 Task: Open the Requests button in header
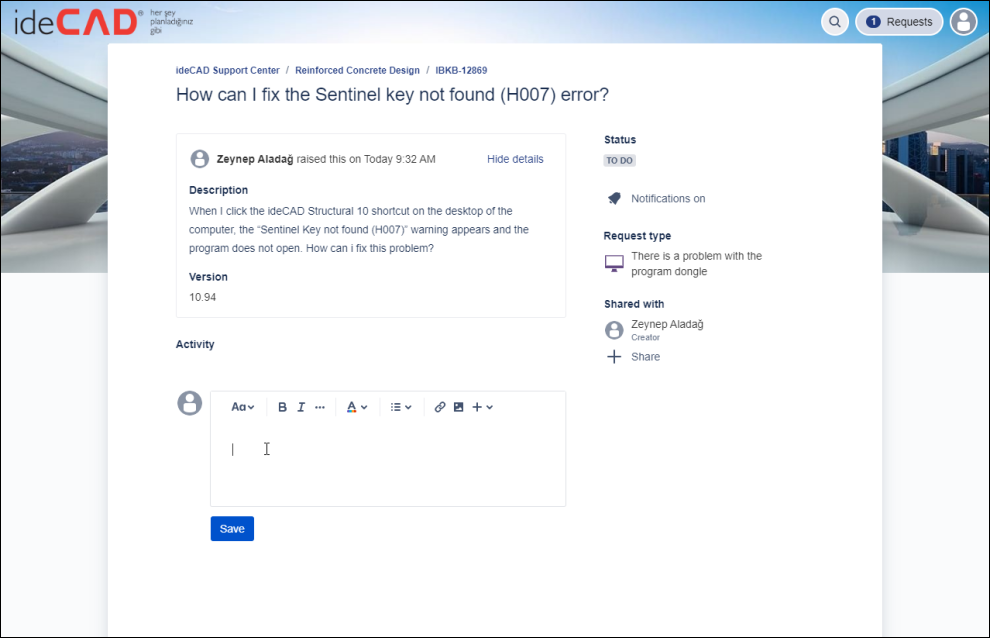tap(899, 22)
